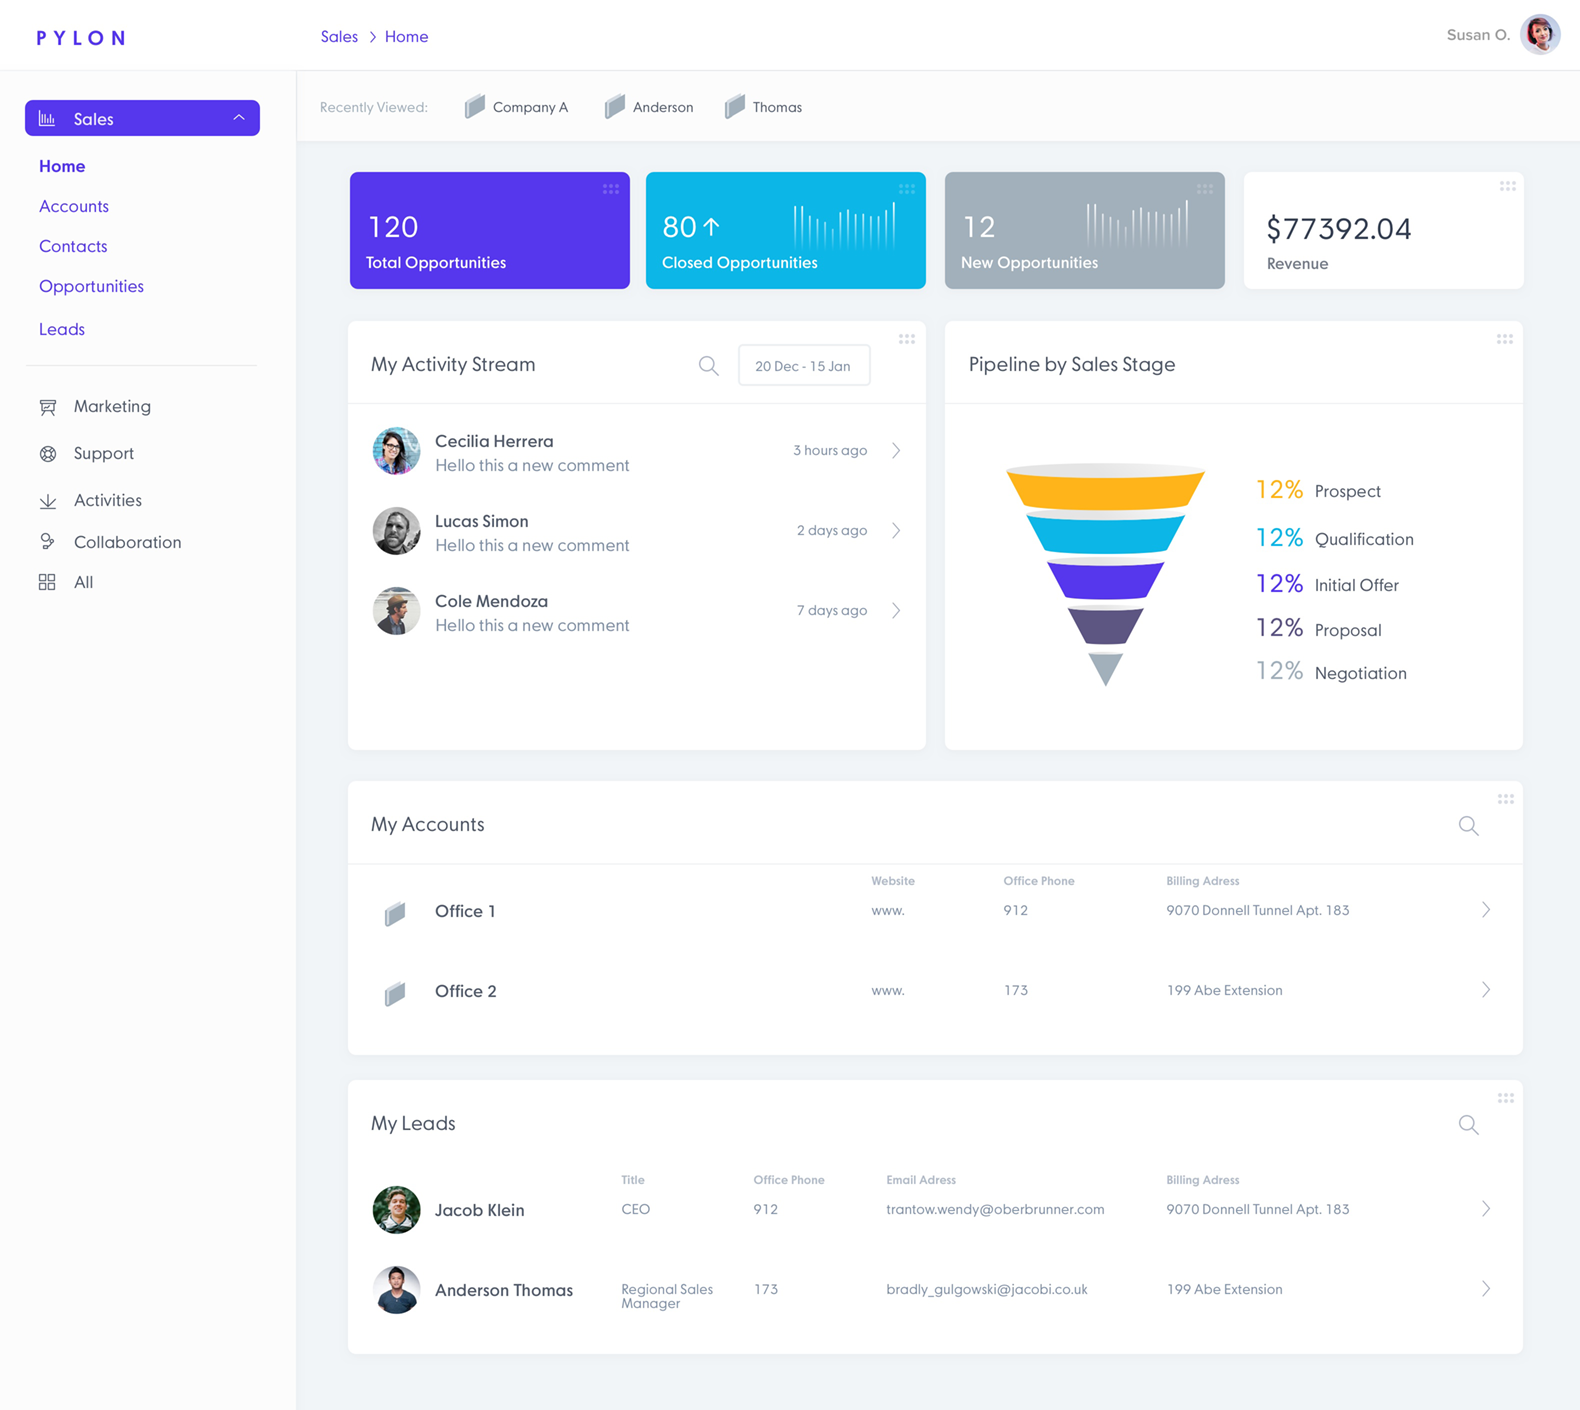
Task: Click the Collaboration icon in sidebar
Action: coord(47,542)
